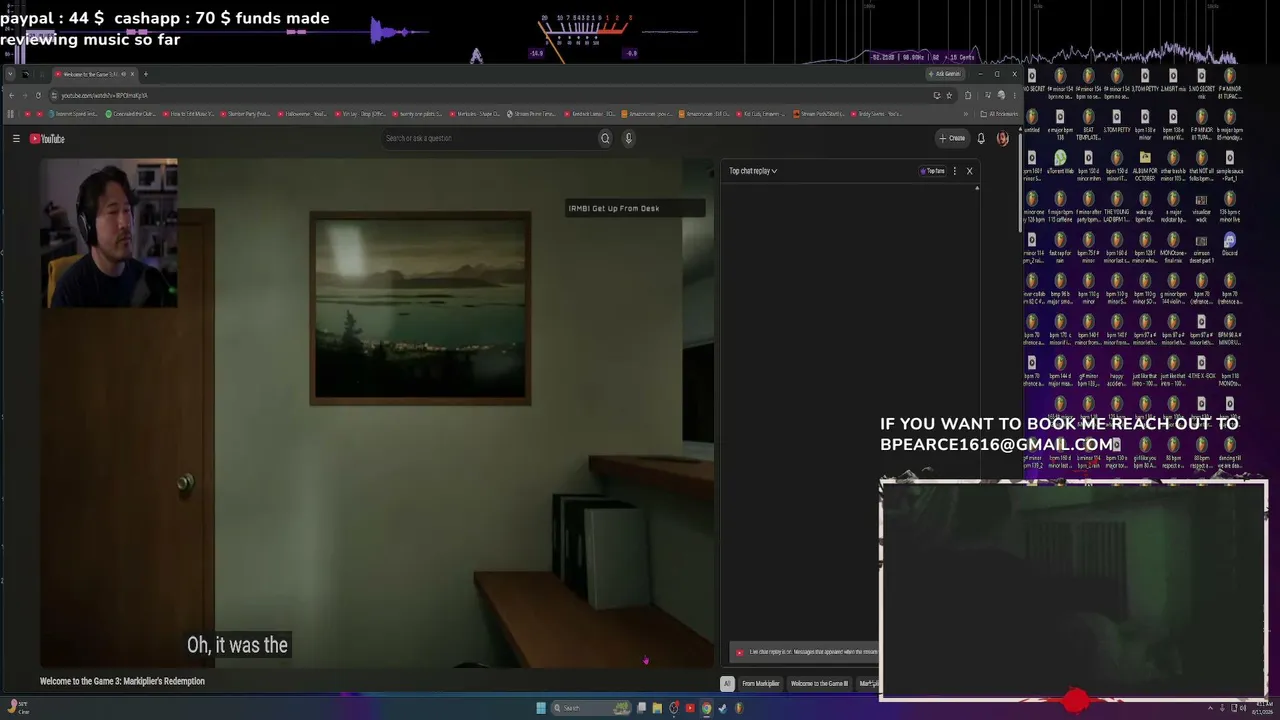Open the Top fans badge button

click(933, 171)
